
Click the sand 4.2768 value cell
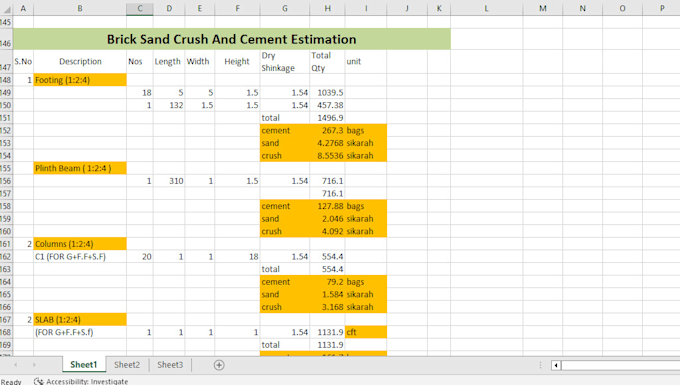(327, 143)
